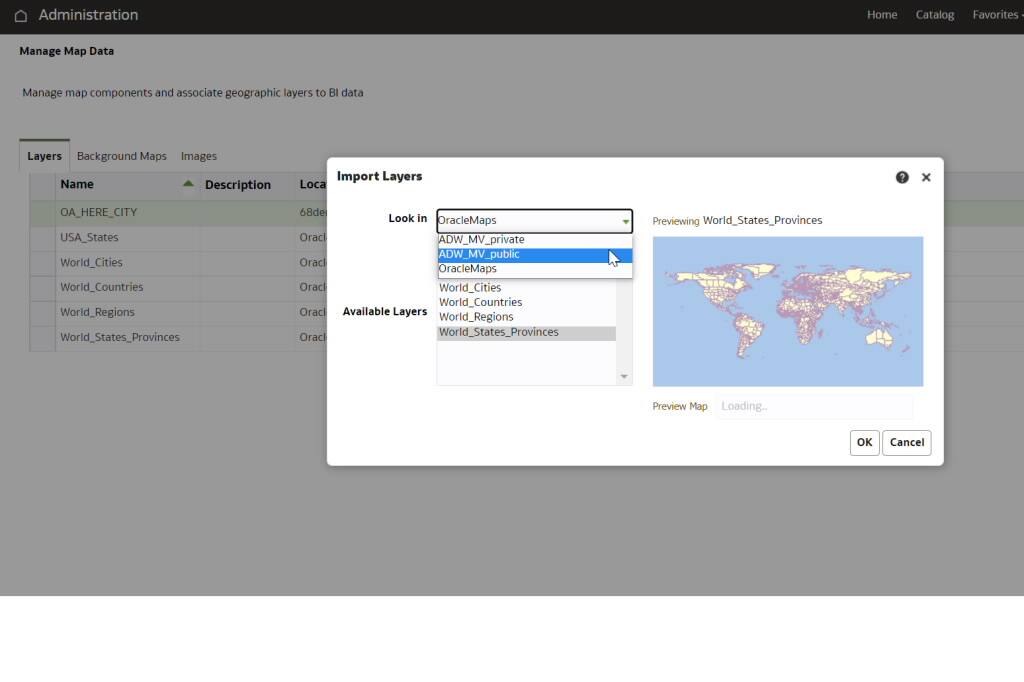Open the help icon in Import Layers
Screen dimensions: 1024x682
[x=902, y=177]
